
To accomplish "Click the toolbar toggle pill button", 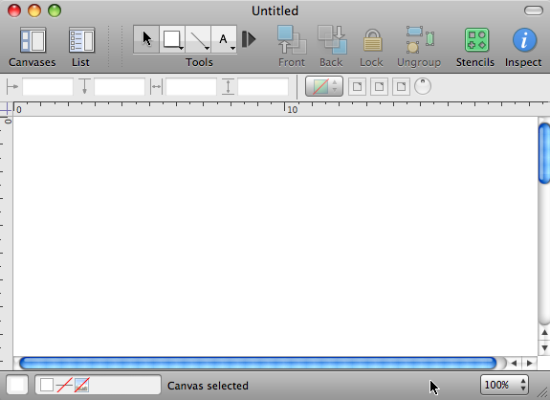I will point(534,11).
